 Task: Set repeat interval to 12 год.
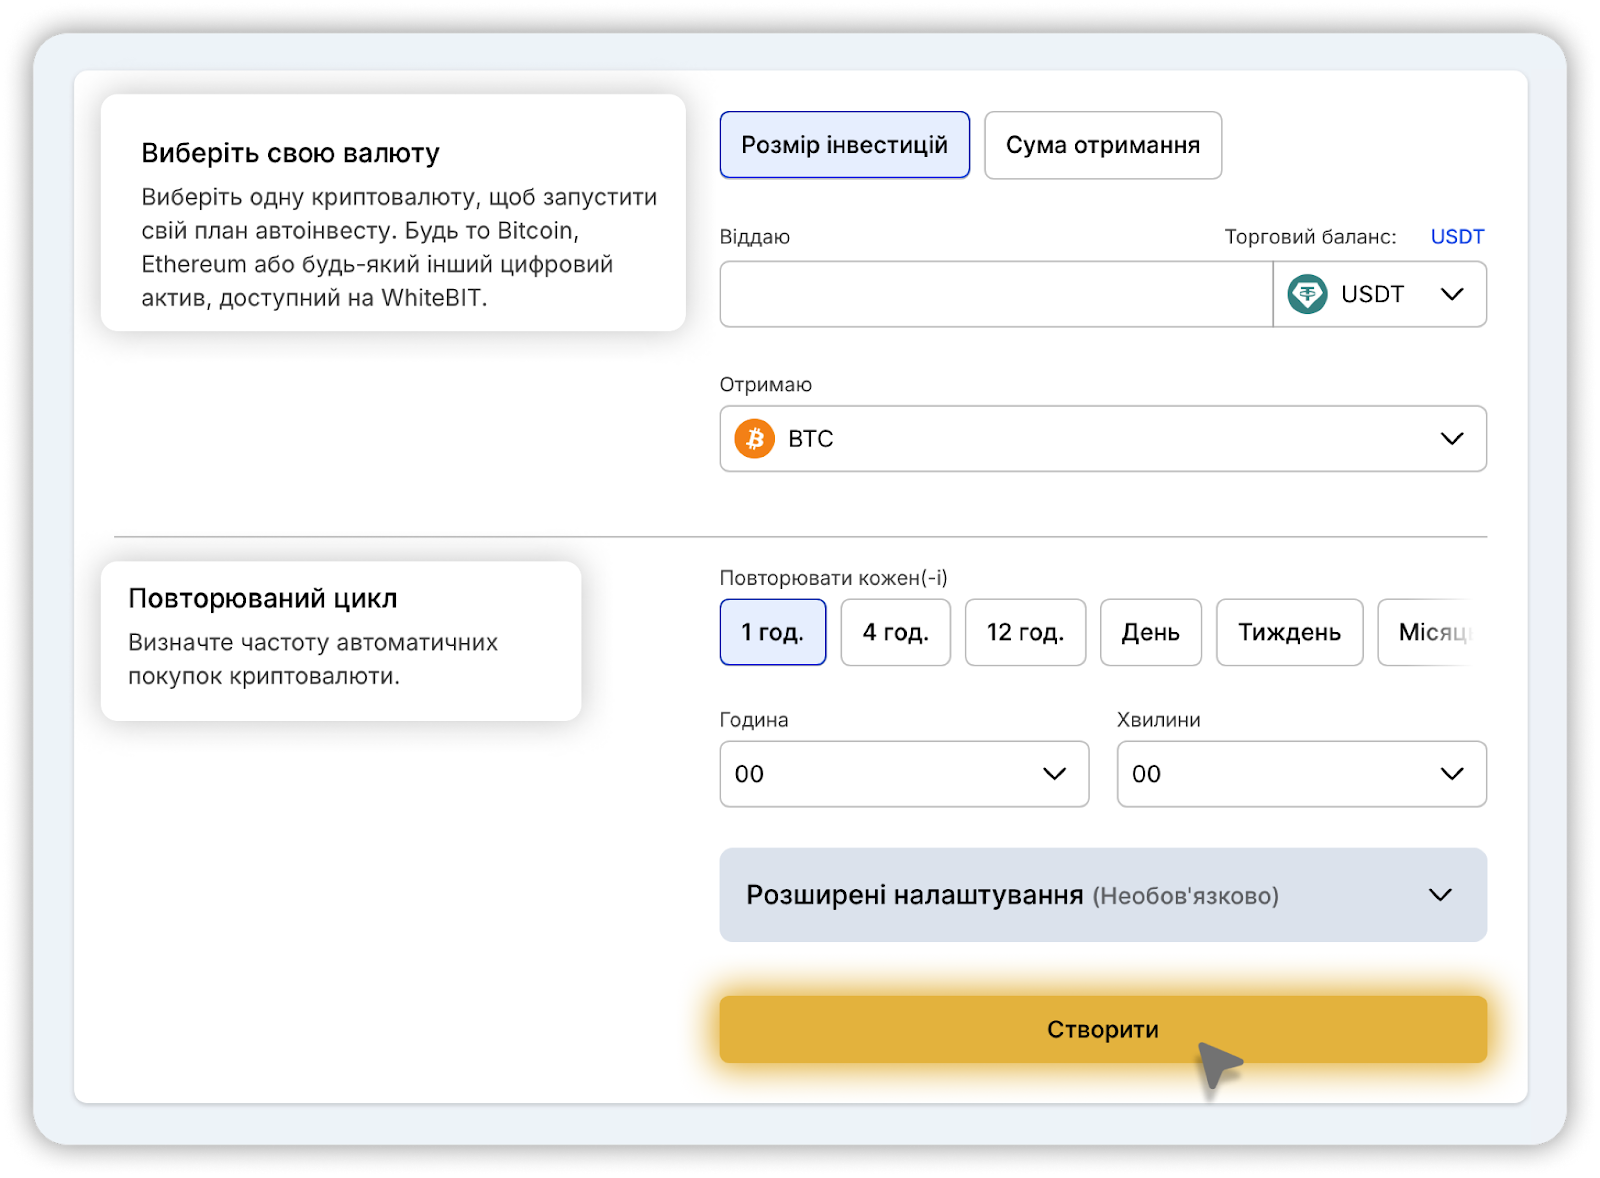pyautogui.click(x=1024, y=632)
